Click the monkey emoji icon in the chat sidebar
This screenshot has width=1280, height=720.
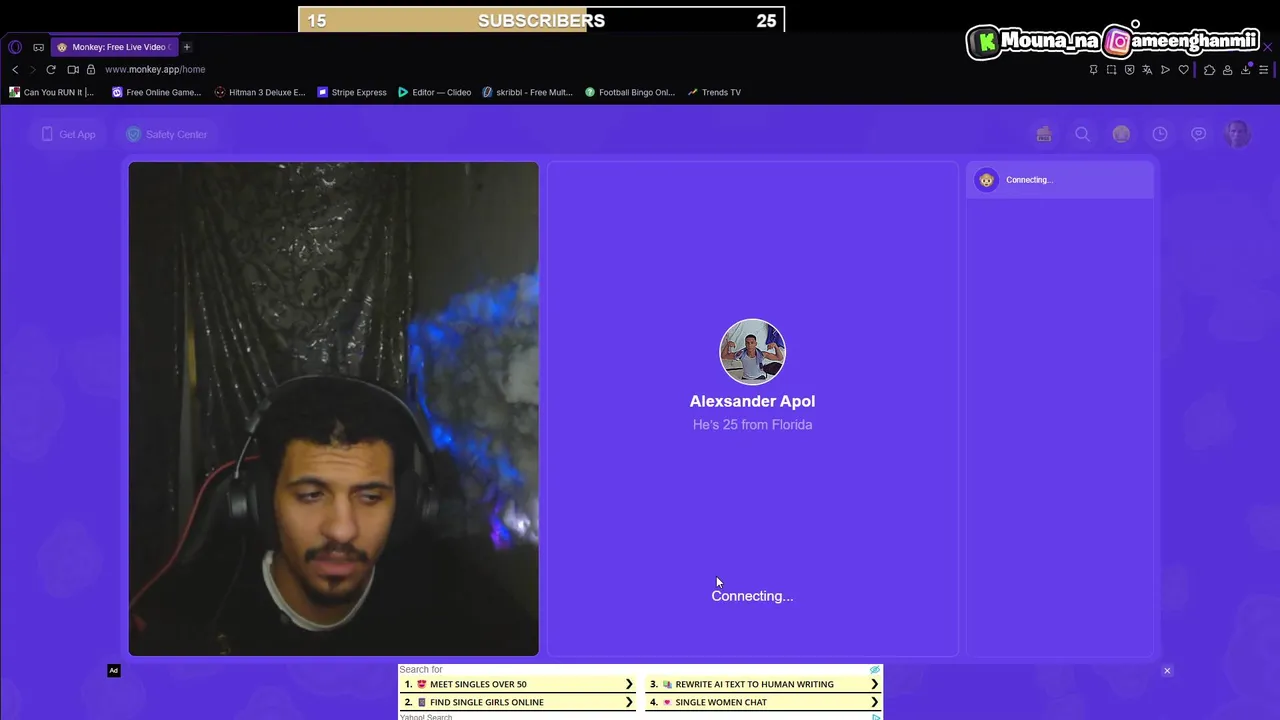click(x=986, y=180)
